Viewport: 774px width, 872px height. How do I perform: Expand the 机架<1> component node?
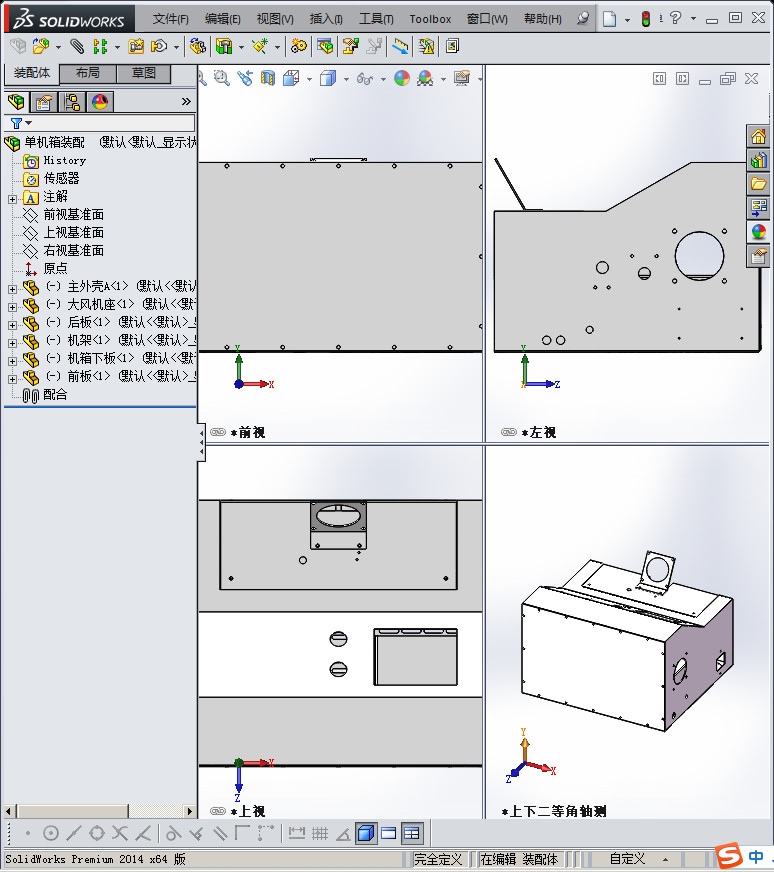(12, 343)
